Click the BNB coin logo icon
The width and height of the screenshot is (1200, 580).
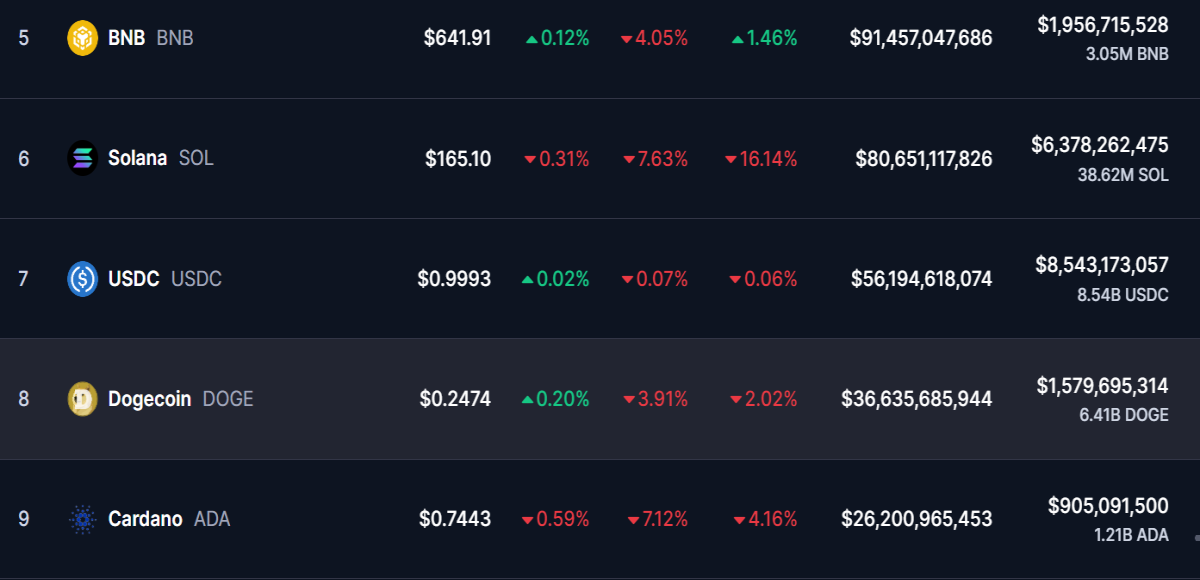(82, 38)
